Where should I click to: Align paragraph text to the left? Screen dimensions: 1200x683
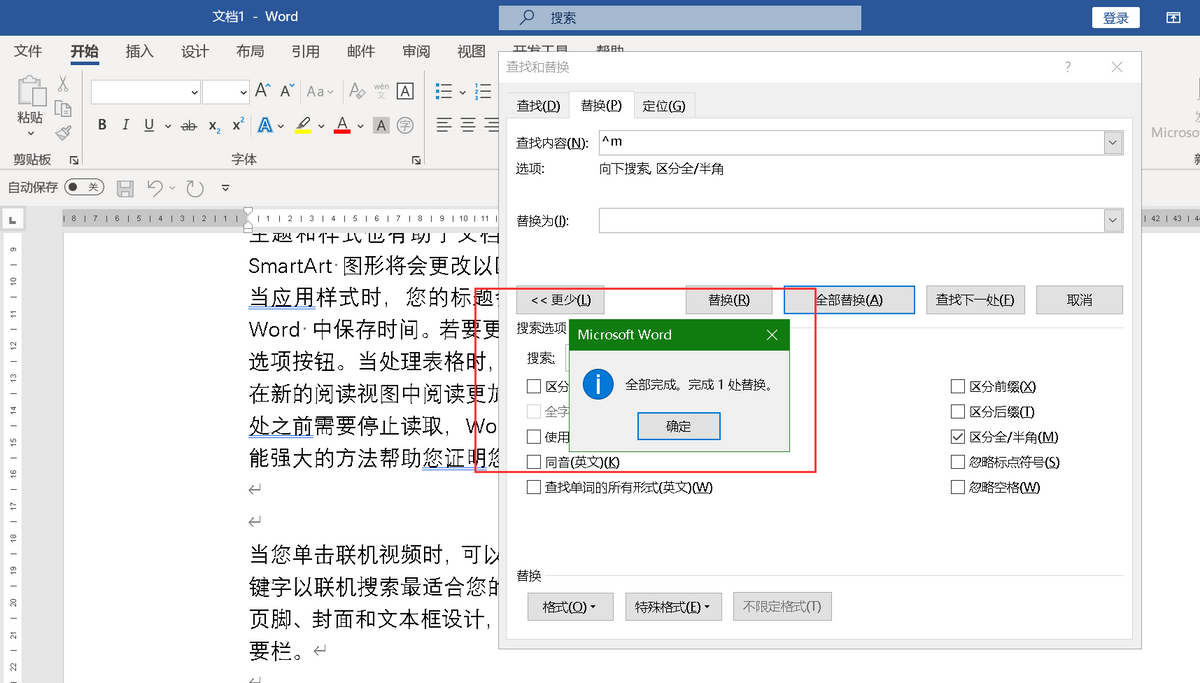click(x=444, y=126)
